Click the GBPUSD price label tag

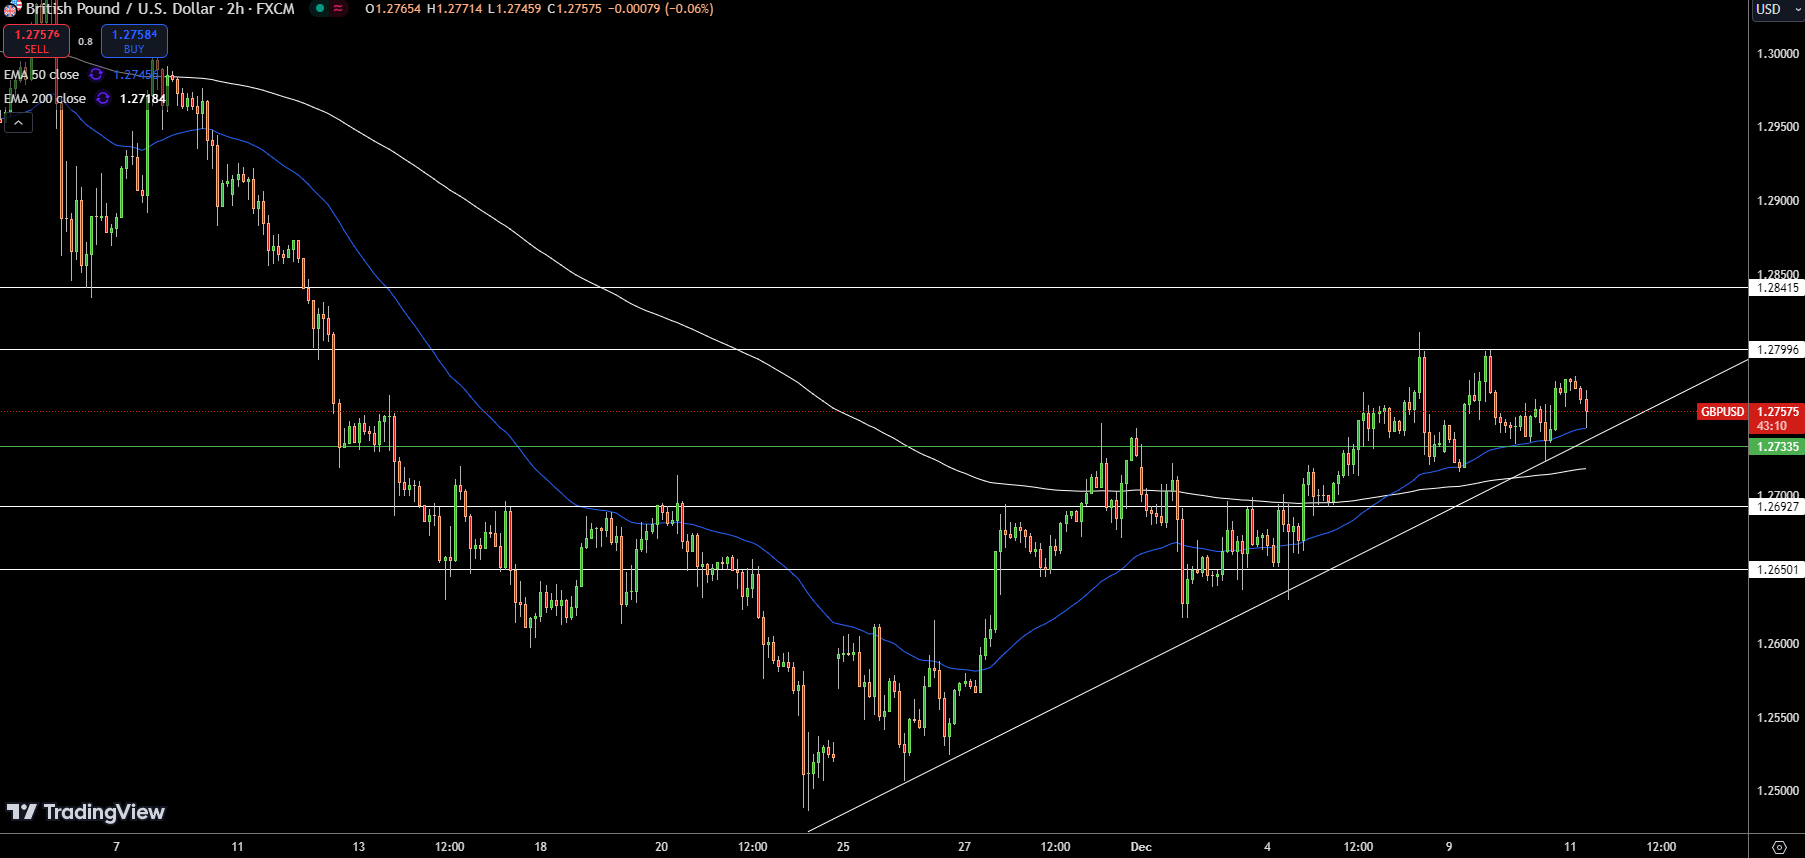coord(1722,412)
